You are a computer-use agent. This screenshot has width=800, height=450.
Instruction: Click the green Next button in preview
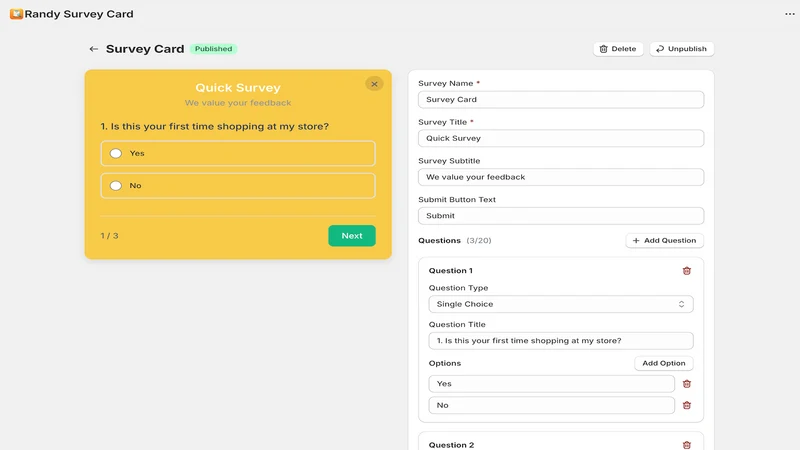[352, 236]
